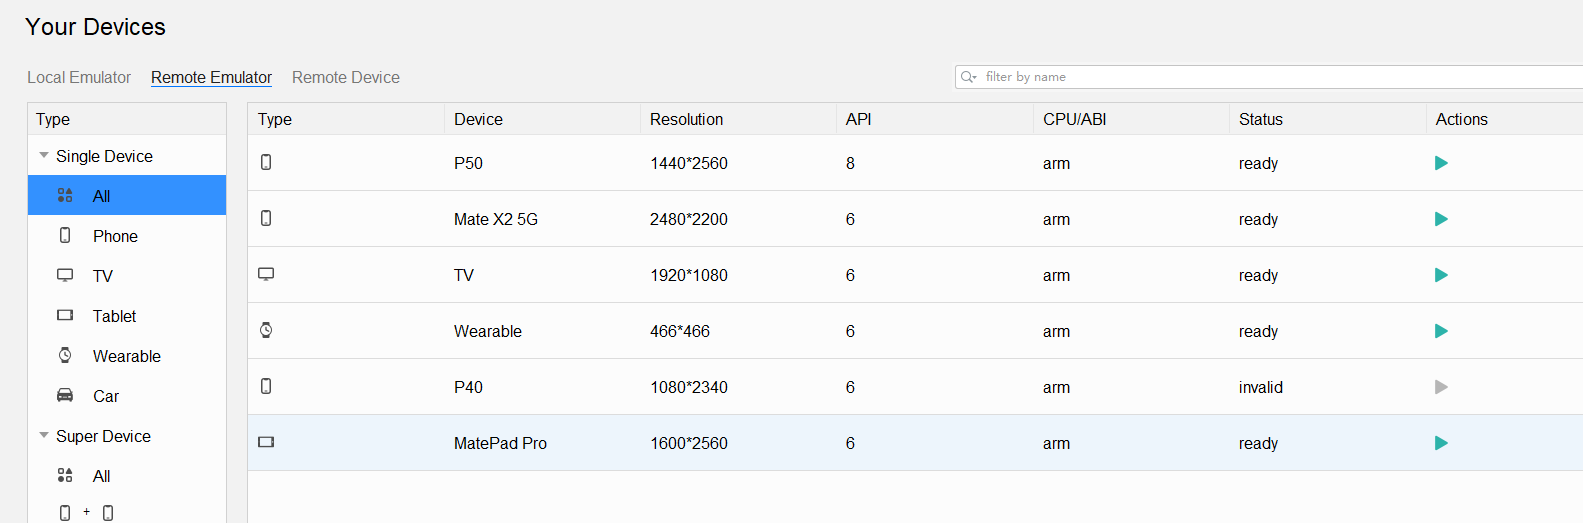Viewport: 1583px width, 523px height.
Task: Select the MatePad Pro device name
Action: 500,443
